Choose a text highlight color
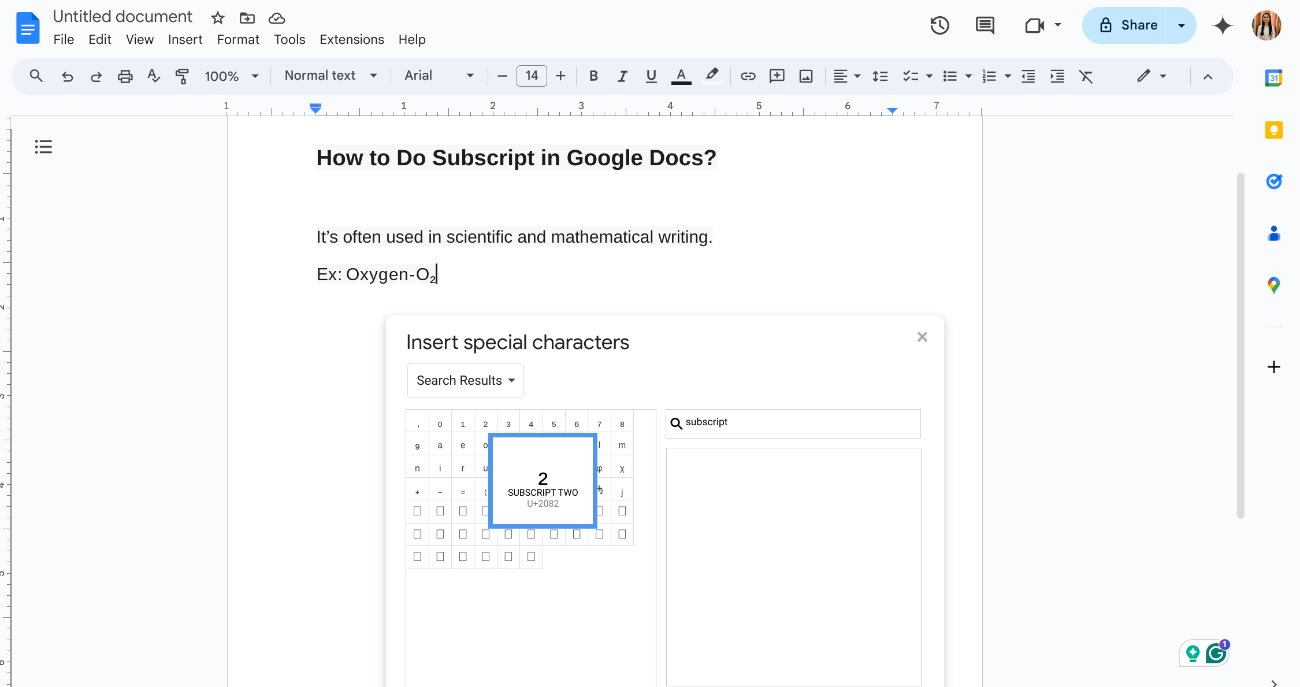This screenshot has width=1300, height=687. (711, 75)
